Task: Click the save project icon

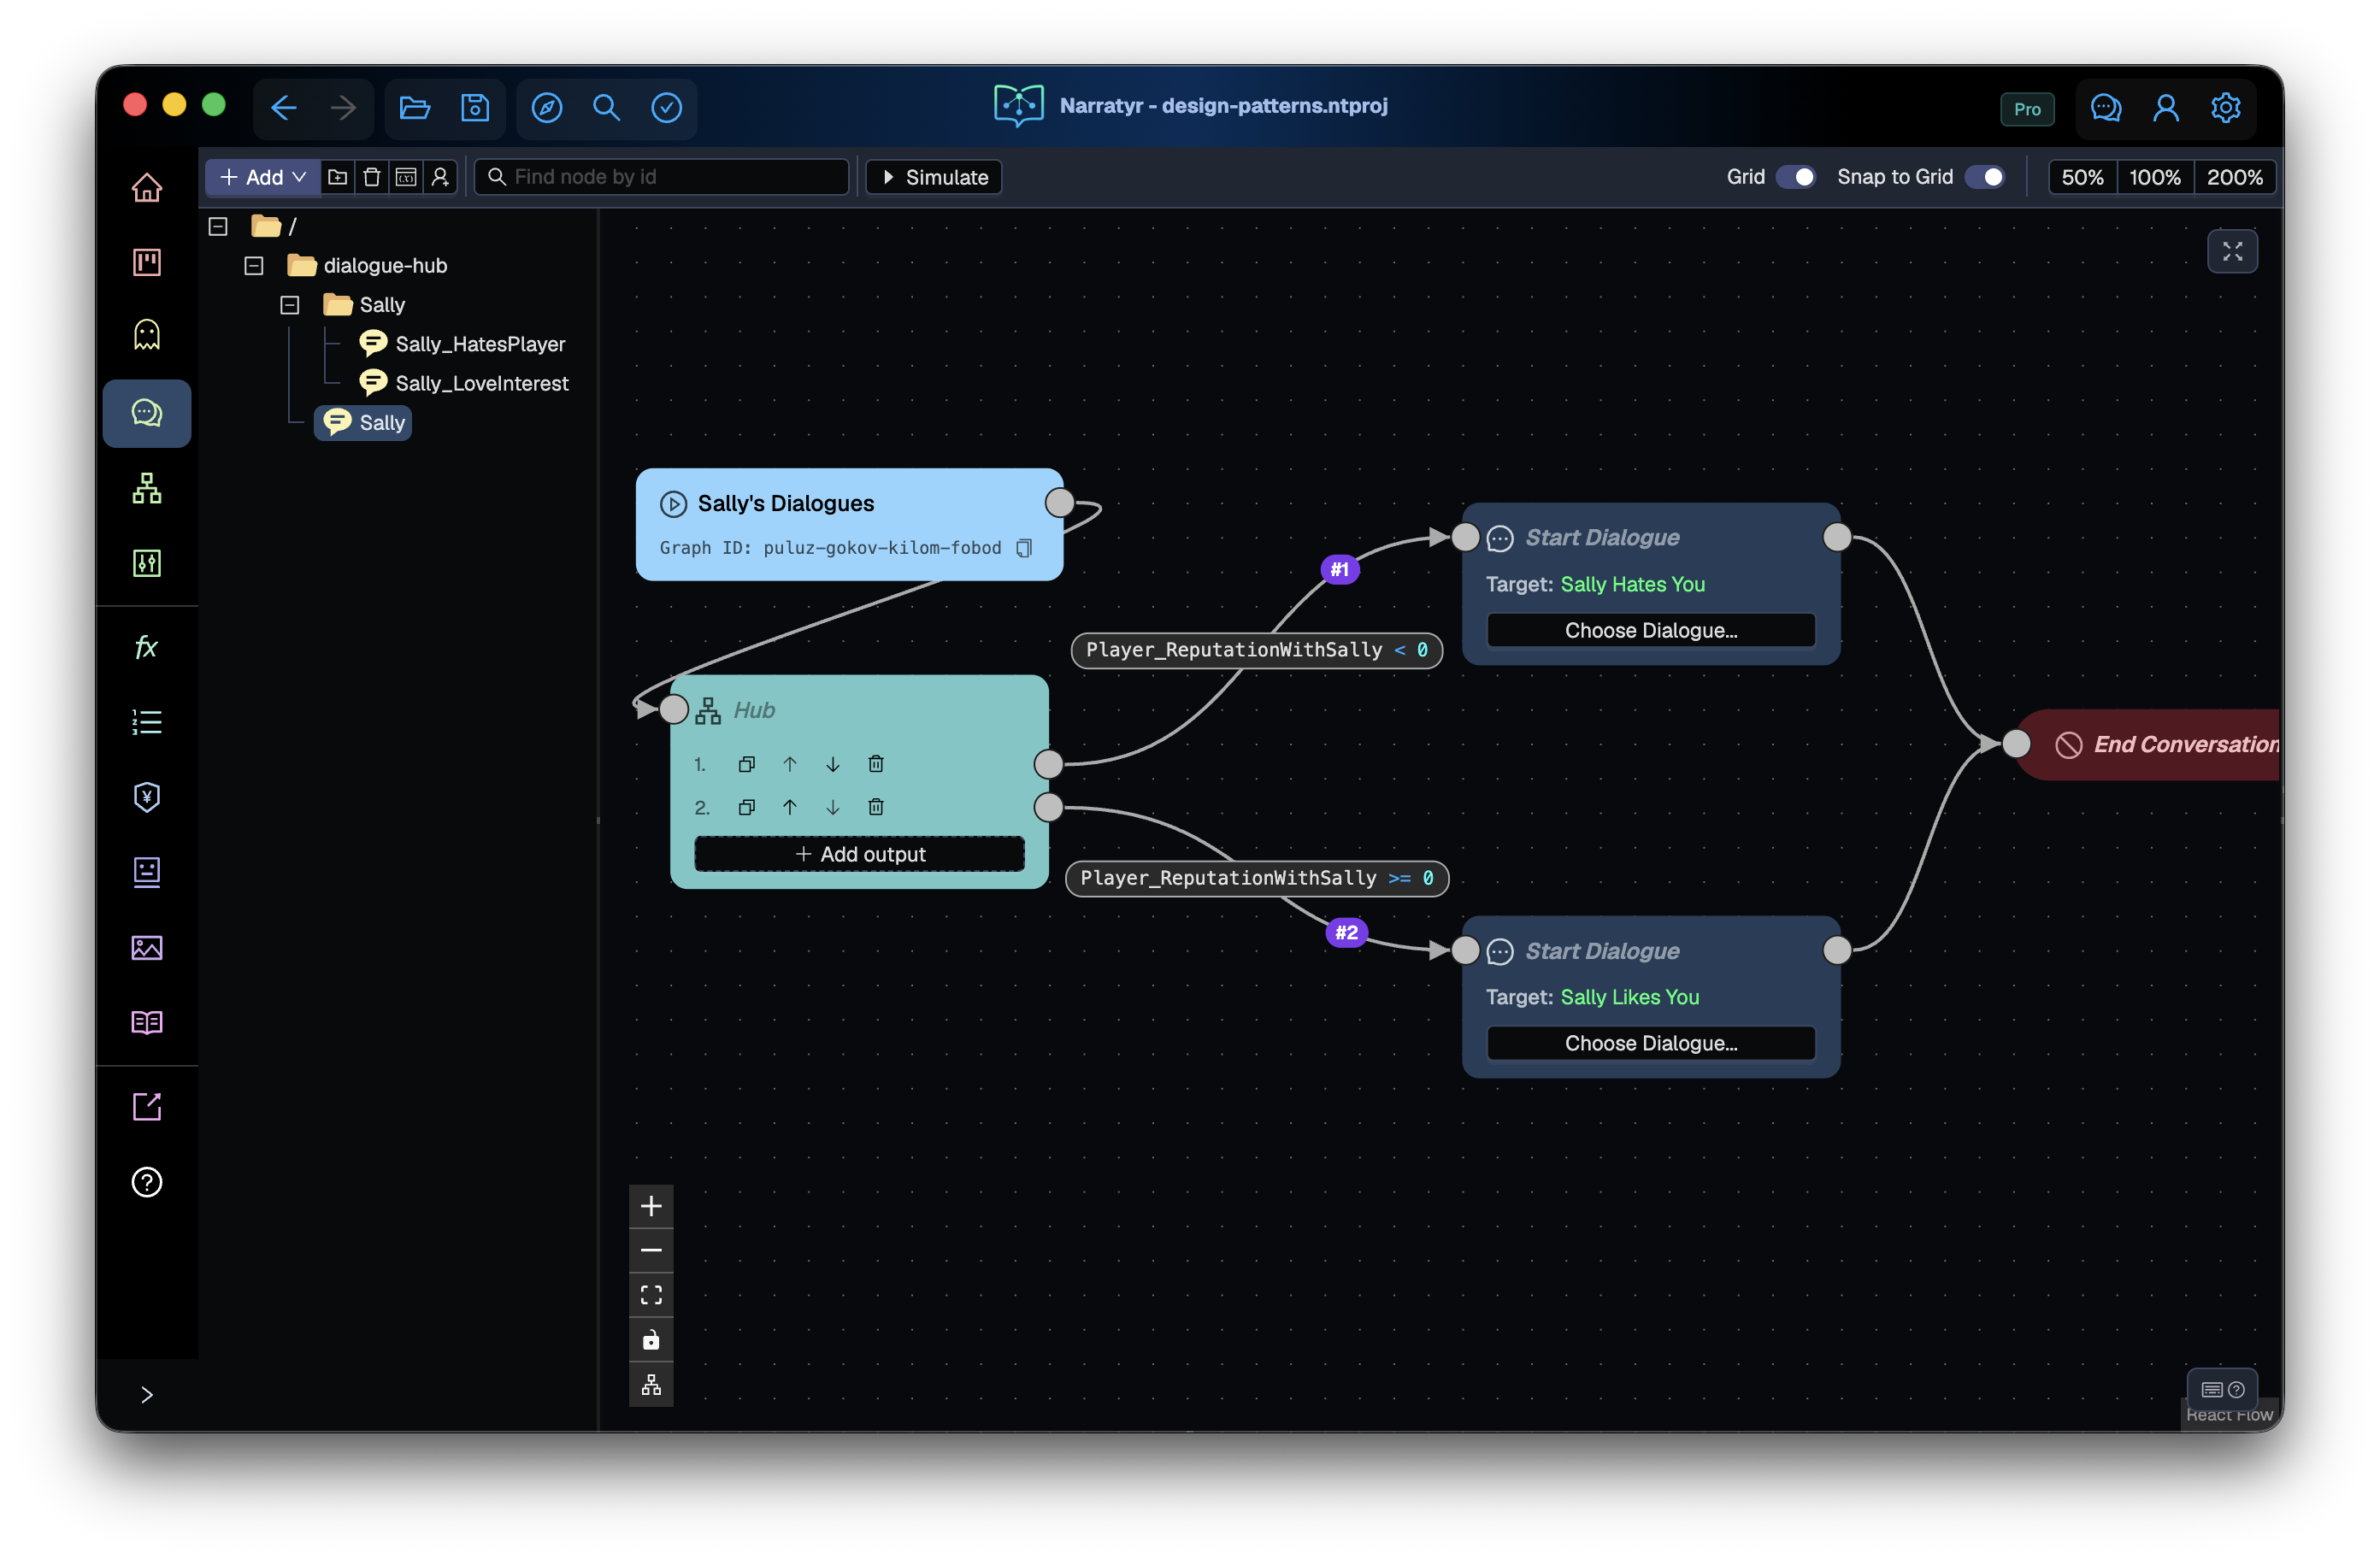Action: point(475,107)
